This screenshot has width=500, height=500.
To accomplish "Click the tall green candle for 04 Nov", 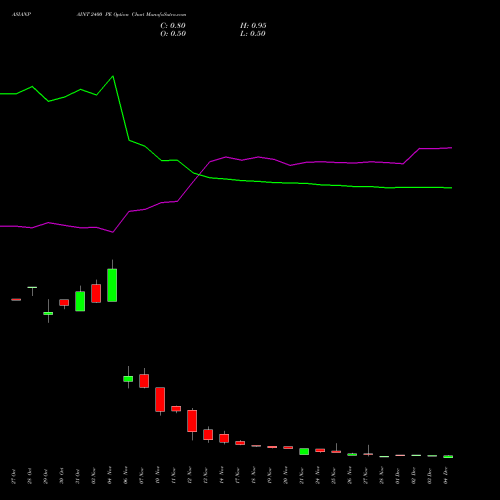I will [x=112, y=285].
